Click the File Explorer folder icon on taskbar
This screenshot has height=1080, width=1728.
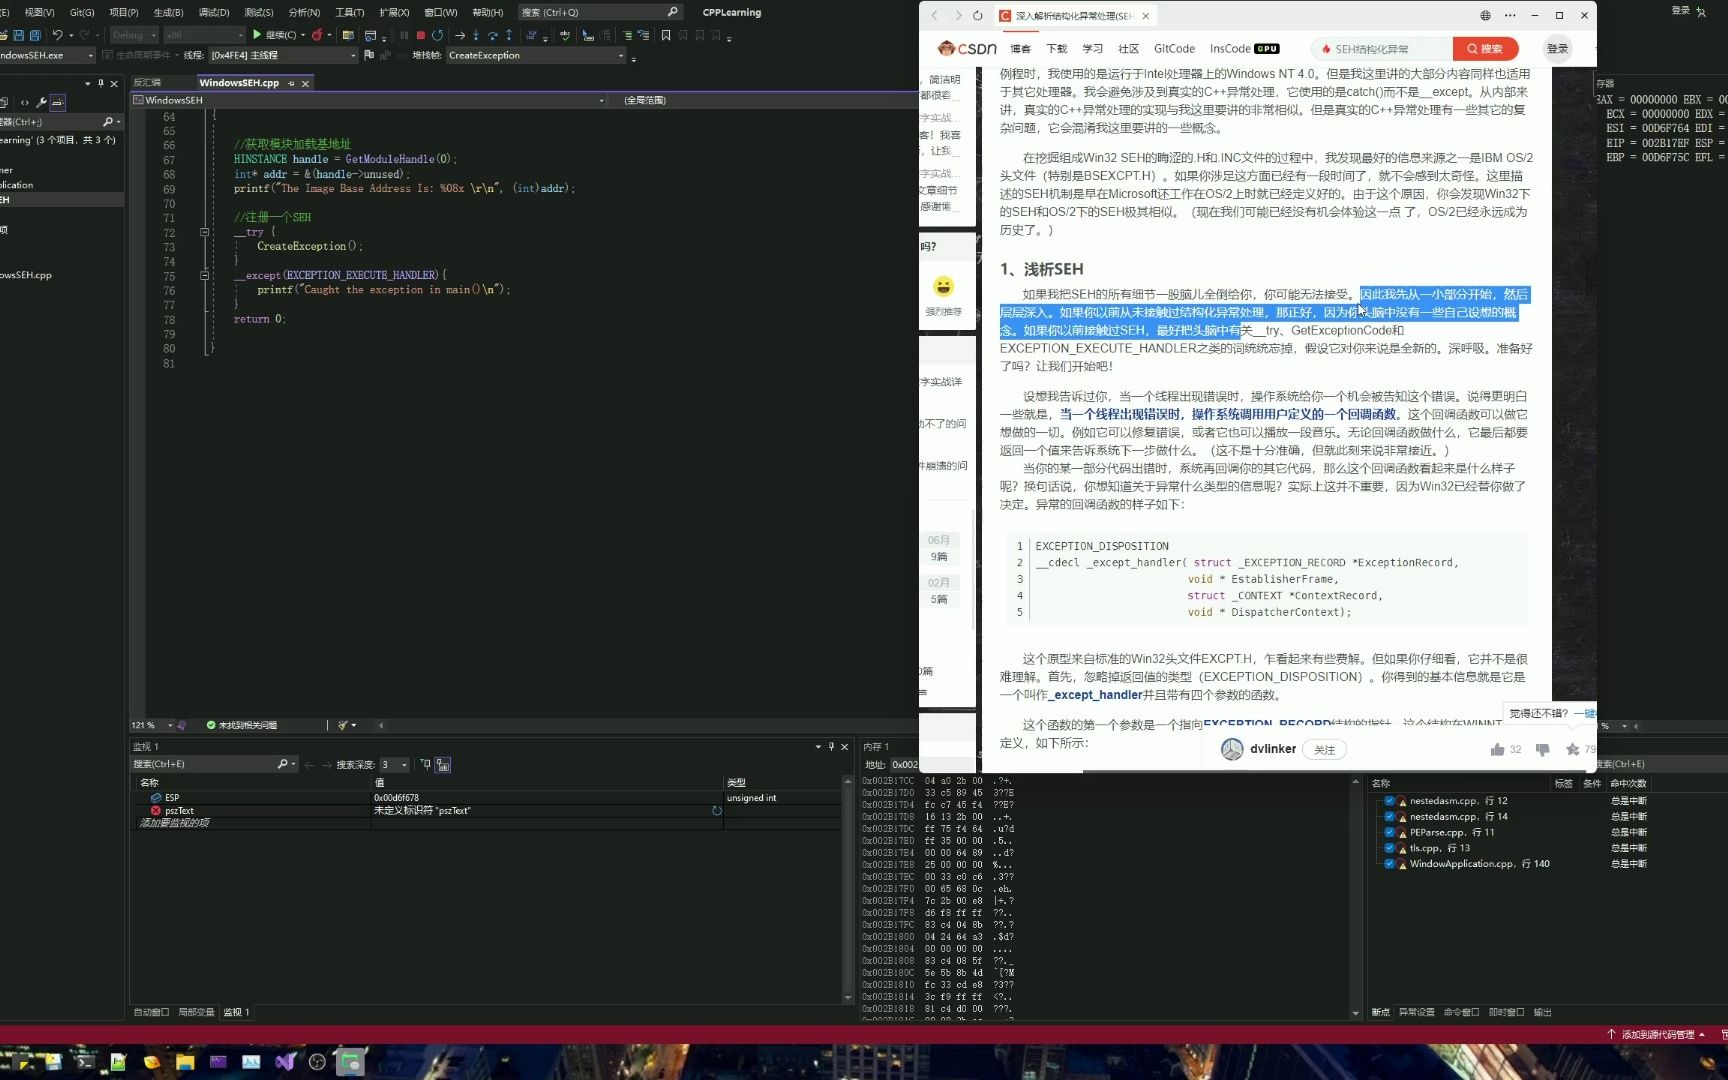(185, 1061)
